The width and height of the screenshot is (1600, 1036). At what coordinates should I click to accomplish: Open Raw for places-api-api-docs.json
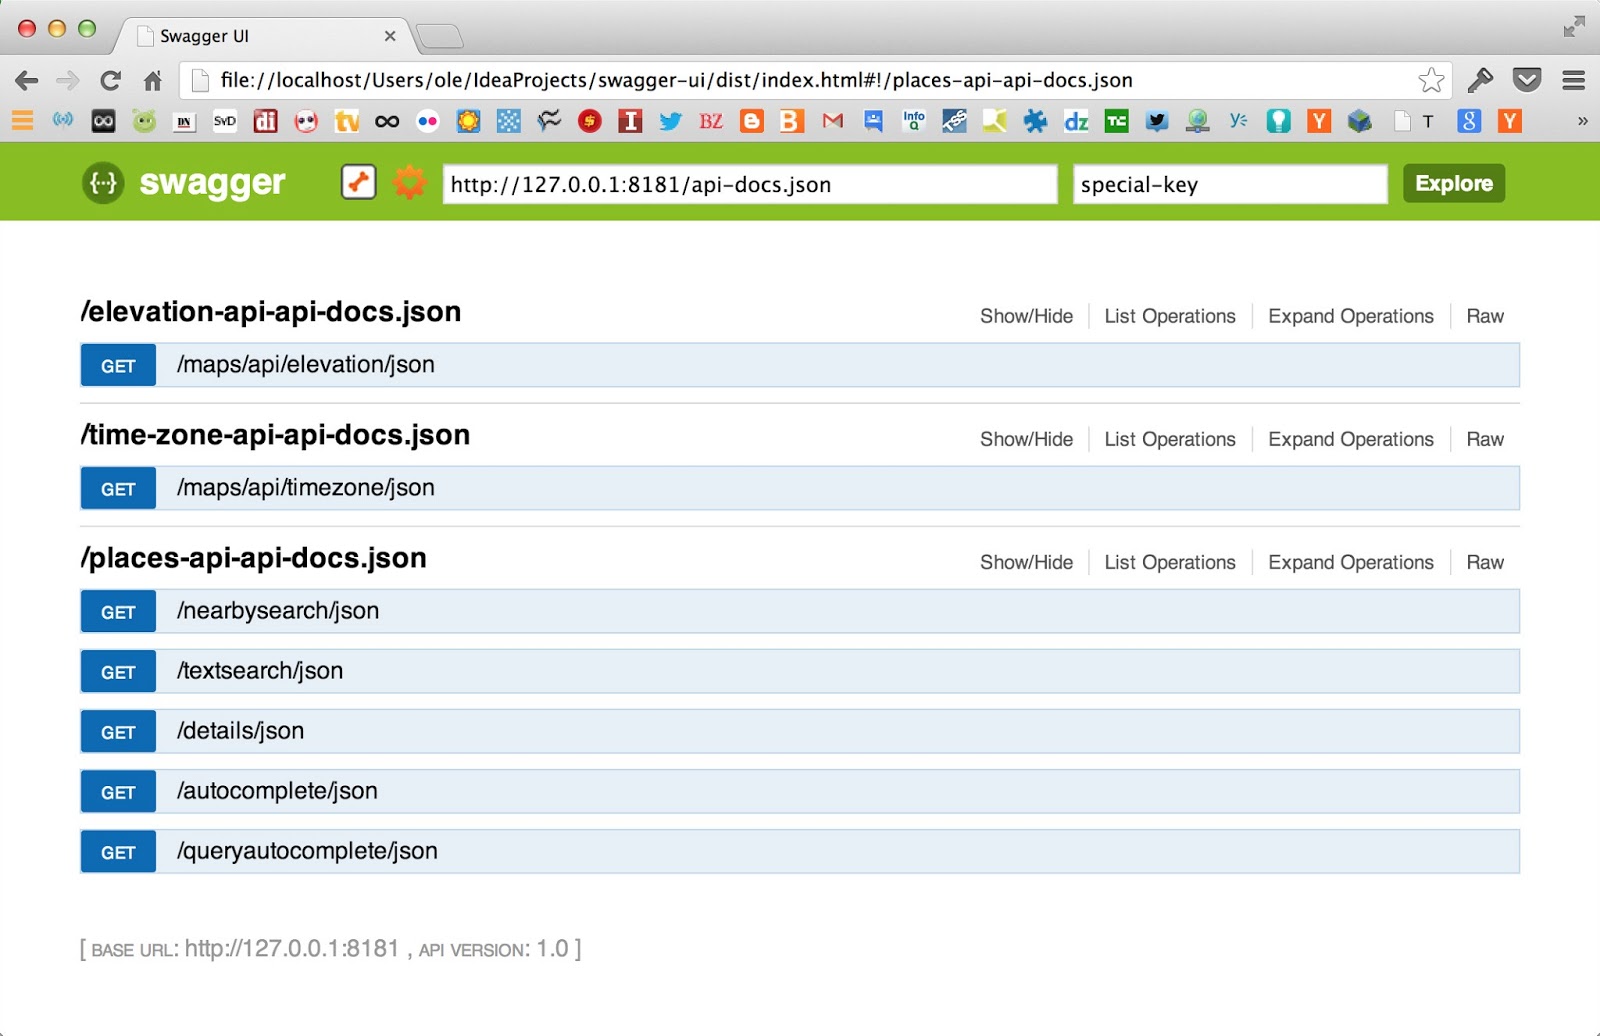coord(1485,562)
